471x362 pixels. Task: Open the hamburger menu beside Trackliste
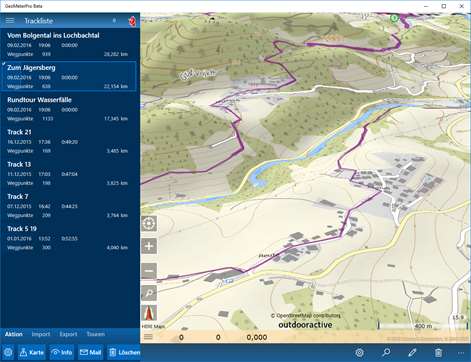tap(10, 21)
